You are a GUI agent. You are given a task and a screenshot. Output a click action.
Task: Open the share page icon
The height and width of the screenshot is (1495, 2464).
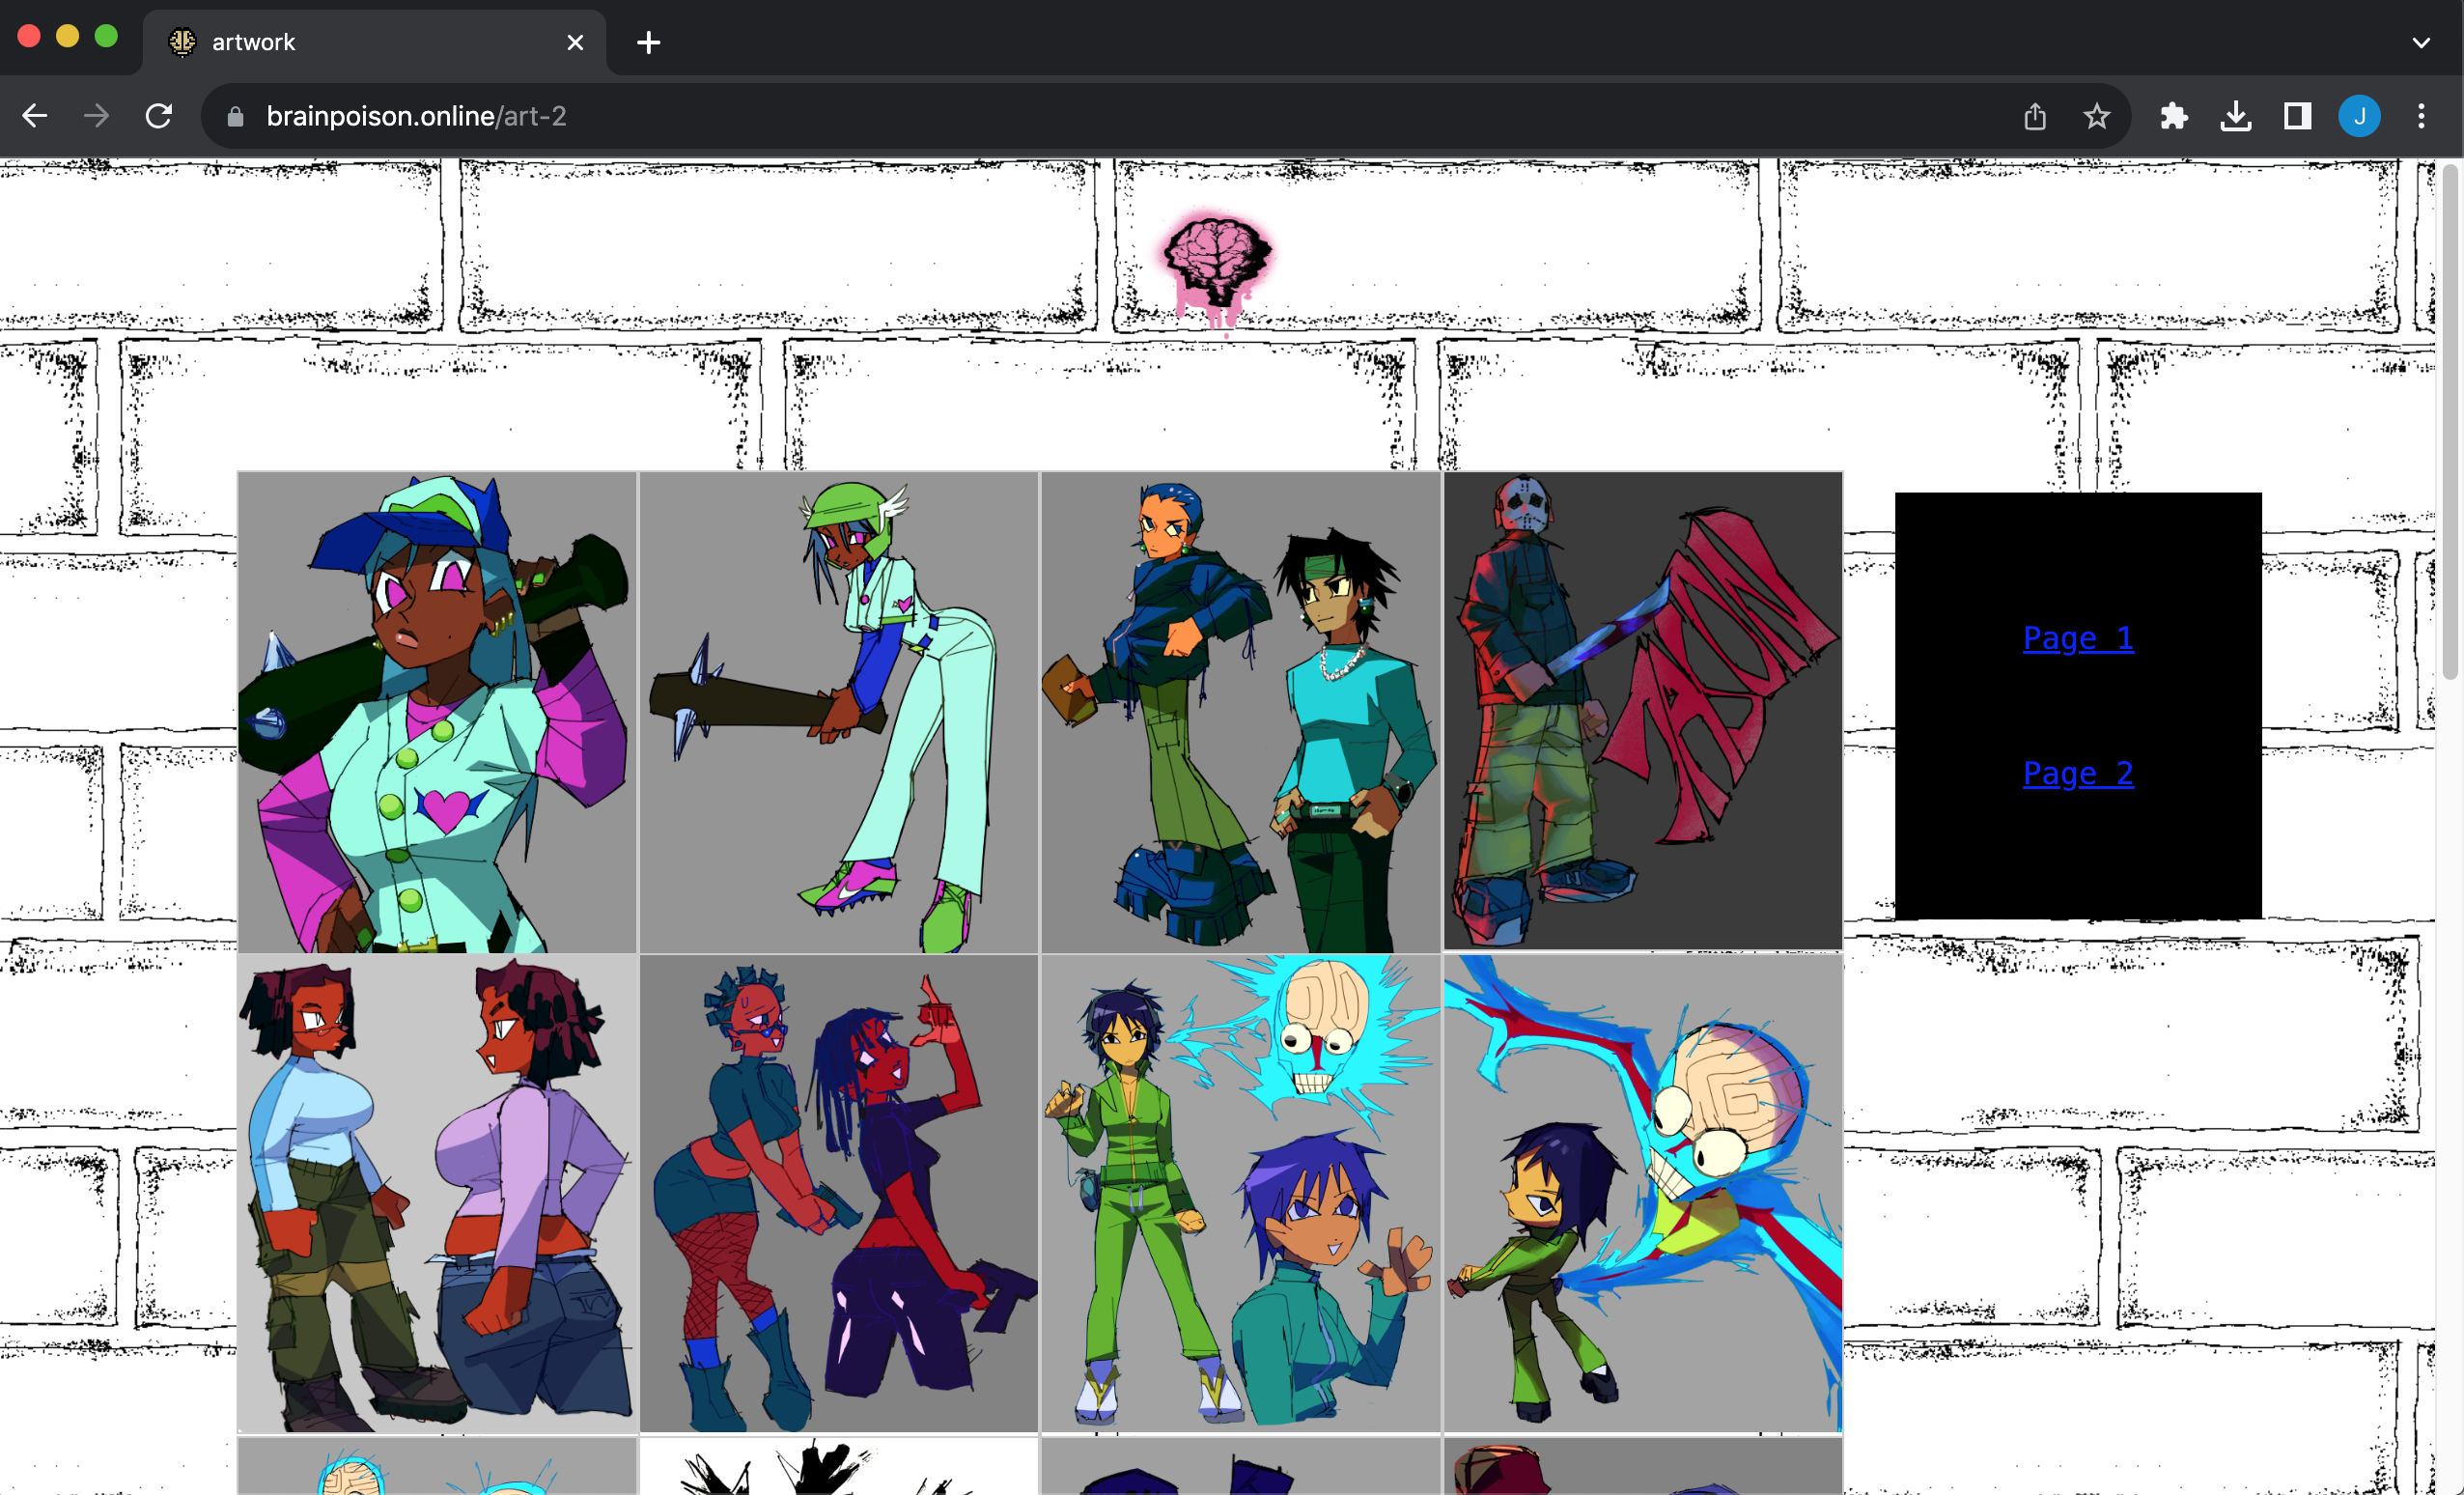[2034, 116]
